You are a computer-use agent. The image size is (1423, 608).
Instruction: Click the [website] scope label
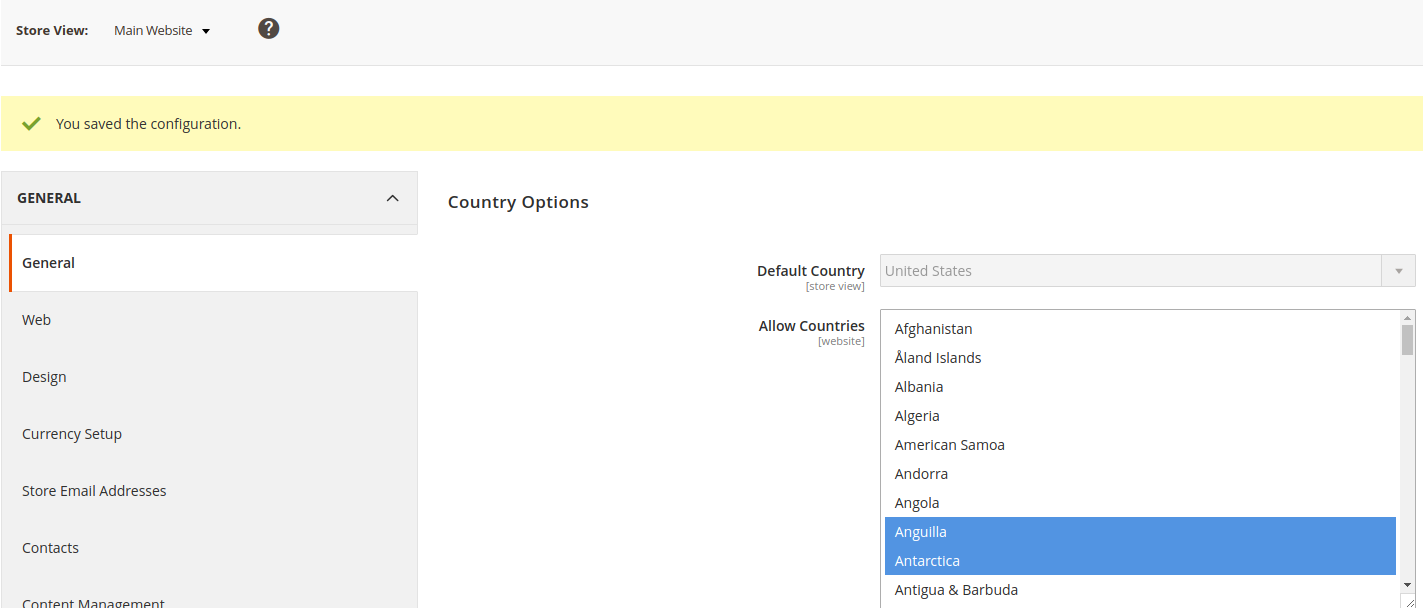click(841, 340)
